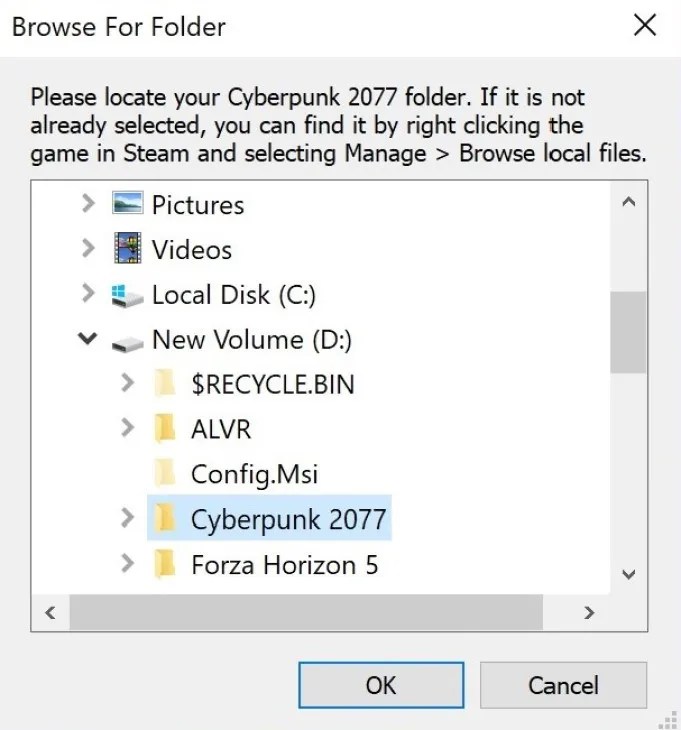Click the vertical scrollbar down arrow
The width and height of the screenshot is (681, 730).
click(x=629, y=574)
